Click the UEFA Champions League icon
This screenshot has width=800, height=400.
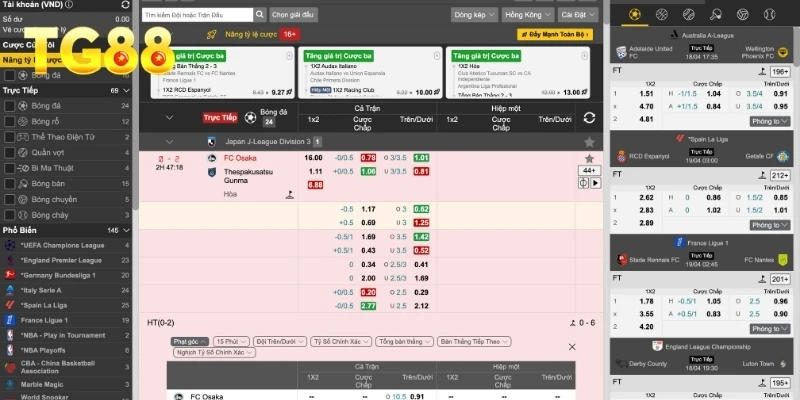pyautogui.click(x=10, y=245)
